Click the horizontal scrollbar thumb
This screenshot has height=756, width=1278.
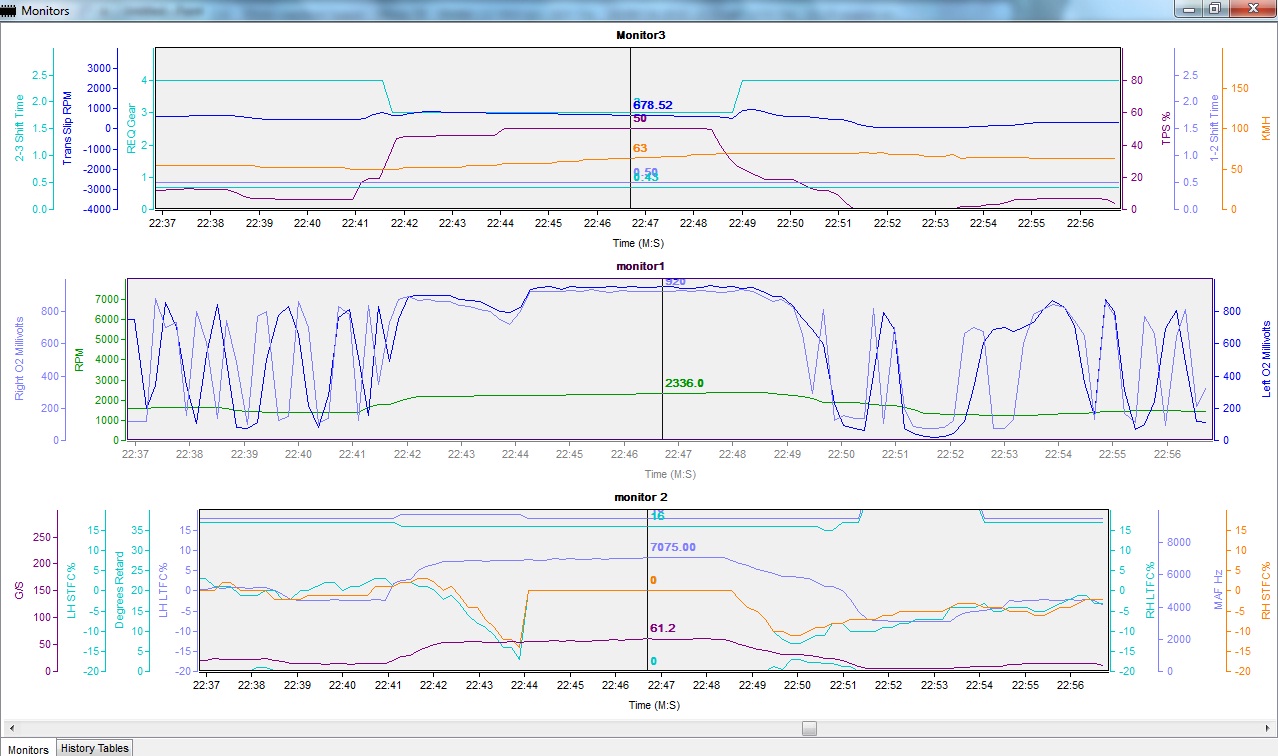(x=809, y=728)
